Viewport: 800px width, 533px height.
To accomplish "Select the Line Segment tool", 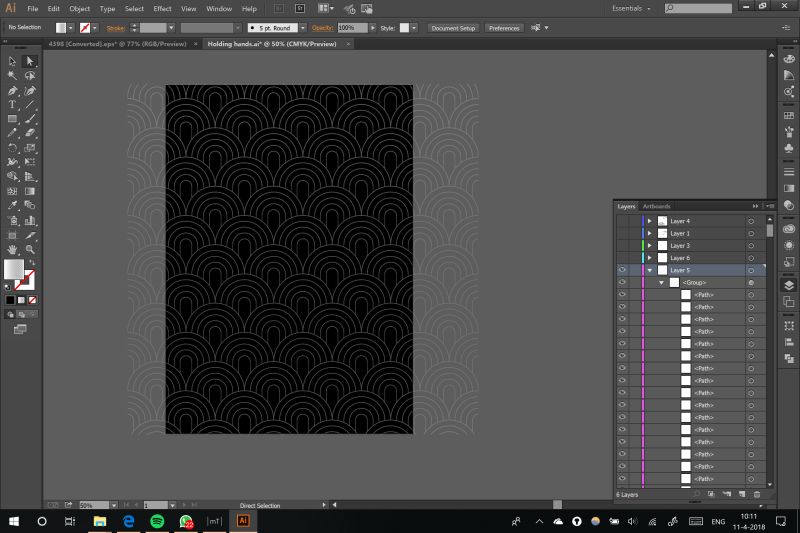I will [x=30, y=105].
